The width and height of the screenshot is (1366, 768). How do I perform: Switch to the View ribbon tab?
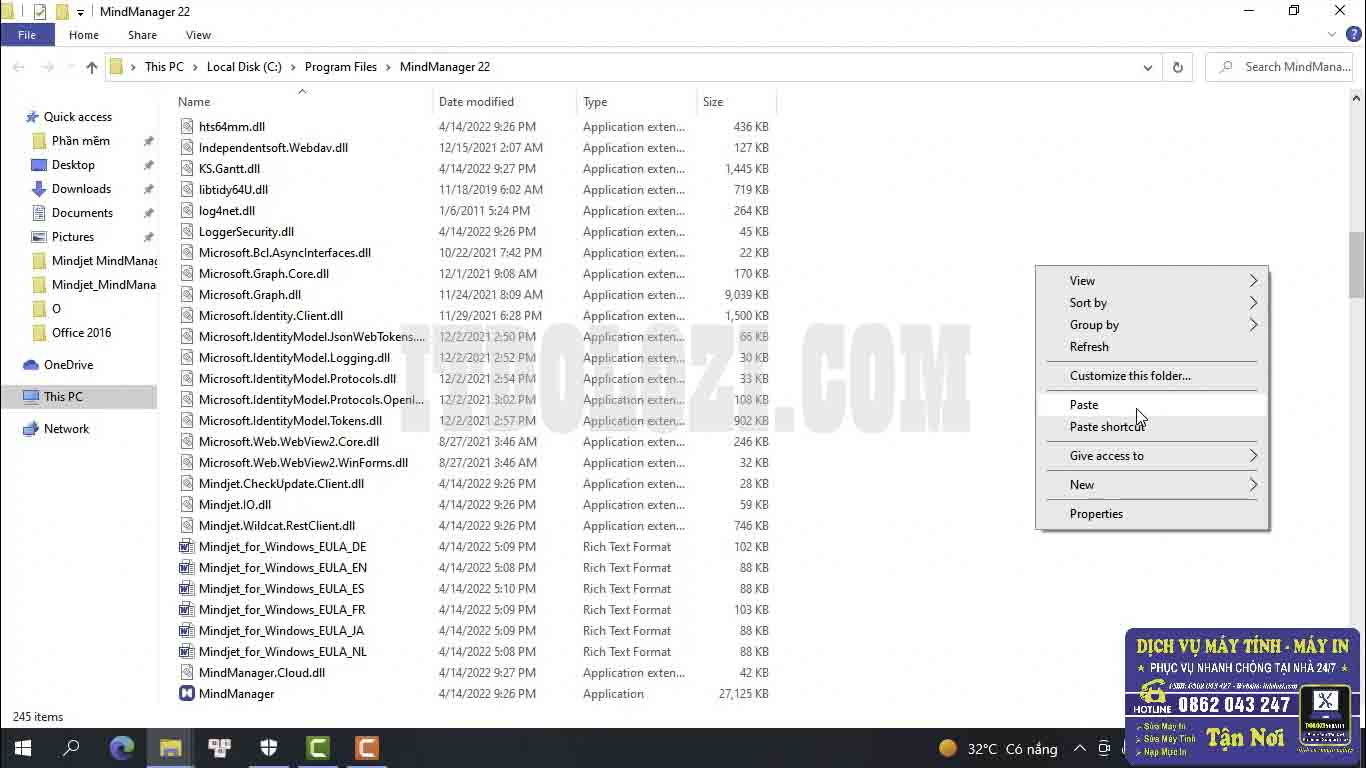(198, 34)
